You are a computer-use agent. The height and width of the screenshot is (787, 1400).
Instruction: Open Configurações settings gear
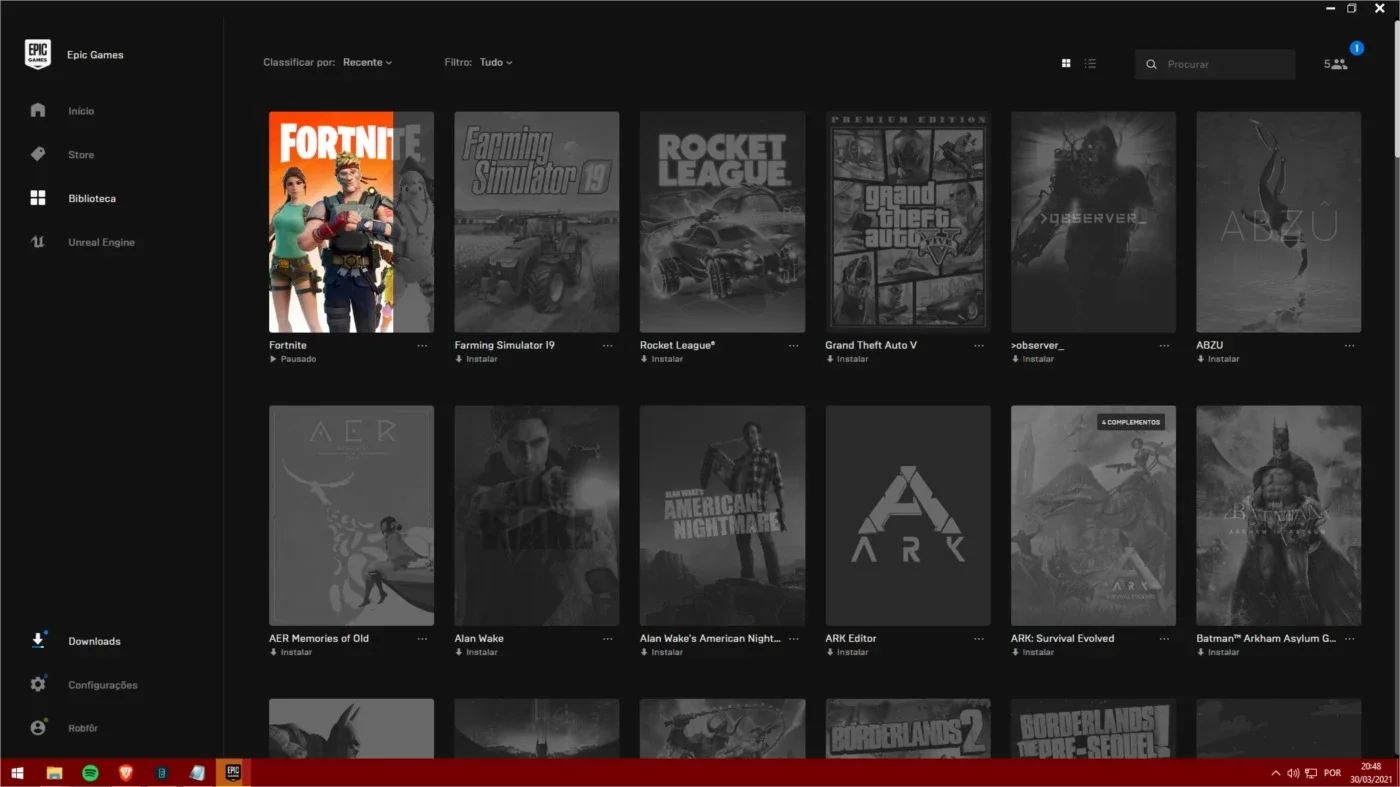(38, 685)
